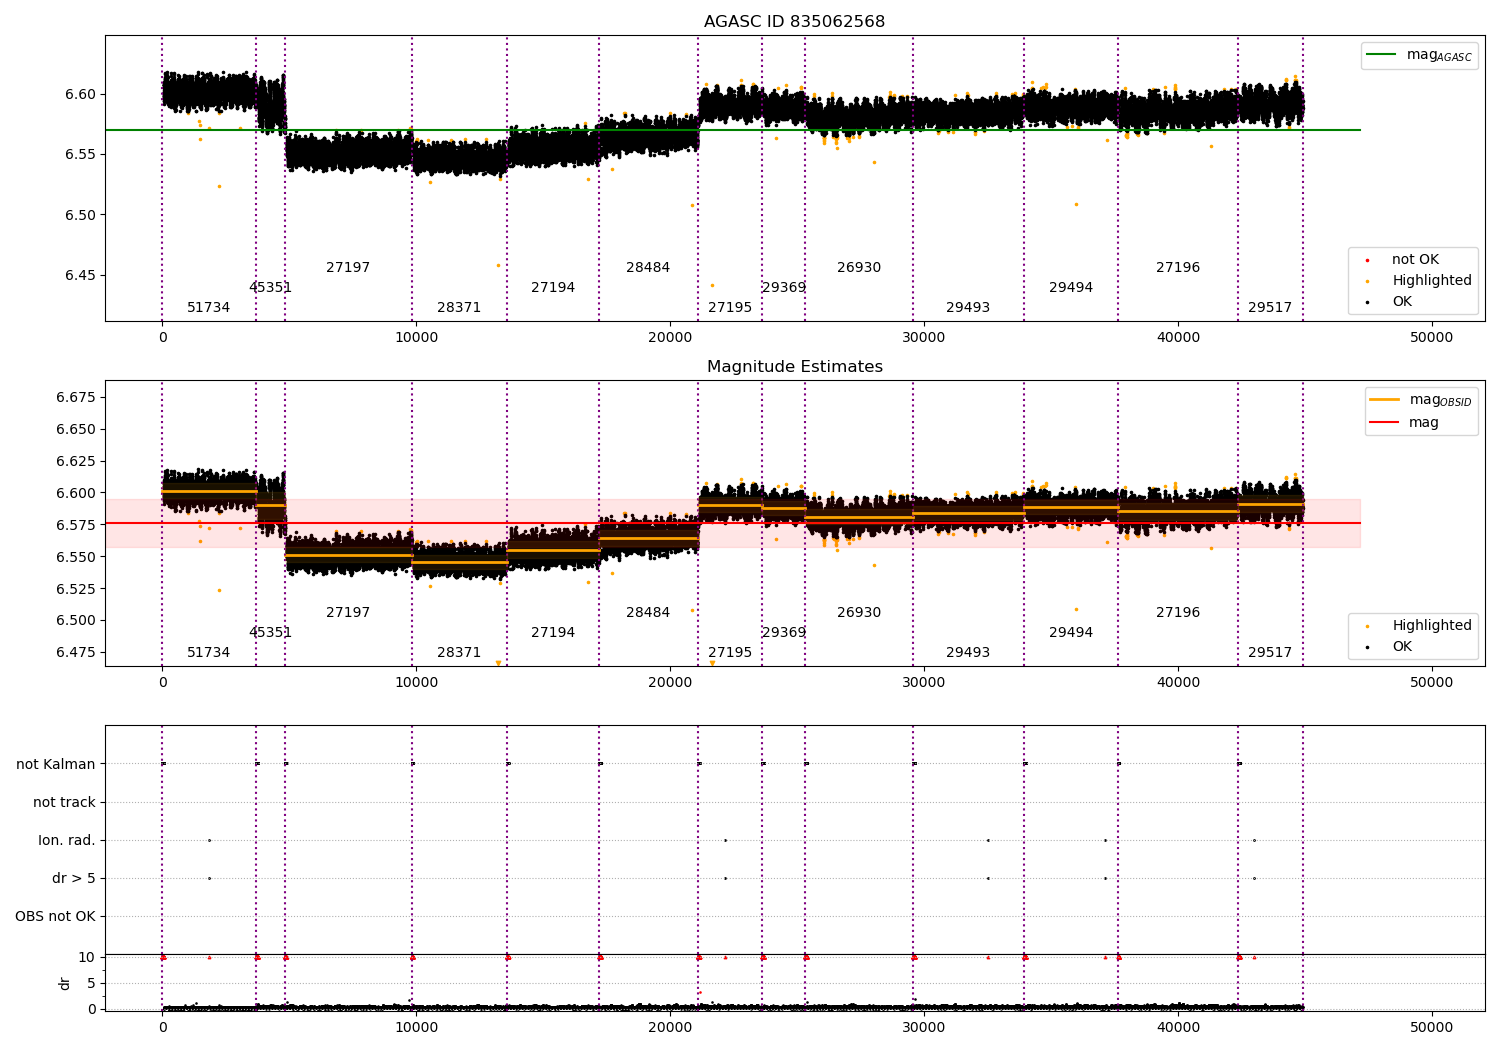This screenshot has height=1050, width=1500.
Task: Click 'not OK' in the top panel legend
Action: pos(1415,260)
